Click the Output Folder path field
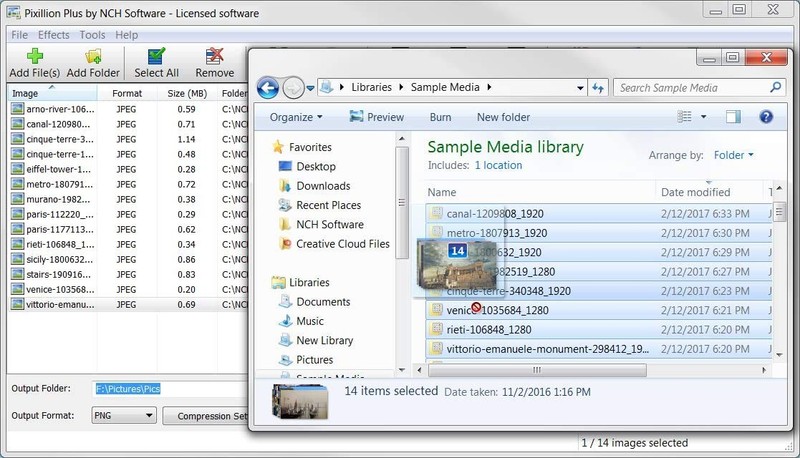This screenshot has width=800, height=458. (x=170, y=389)
